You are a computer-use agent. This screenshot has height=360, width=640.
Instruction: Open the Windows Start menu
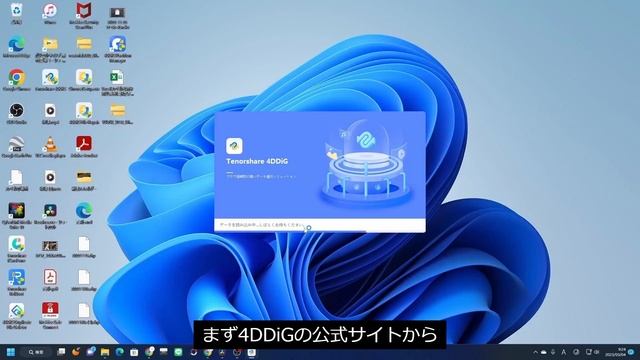click(11, 352)
